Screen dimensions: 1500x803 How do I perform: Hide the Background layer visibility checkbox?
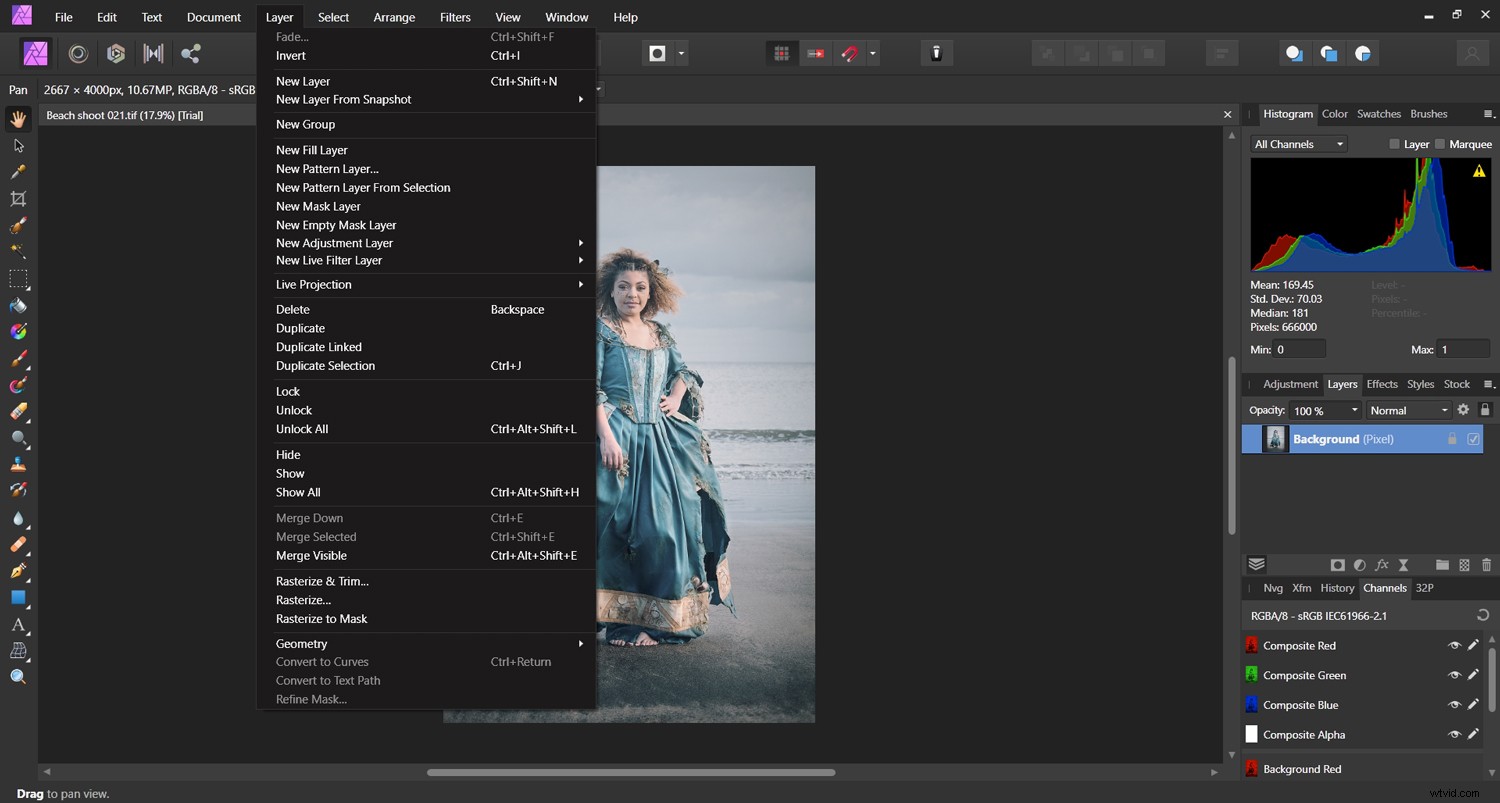[x=1473, y=439]
